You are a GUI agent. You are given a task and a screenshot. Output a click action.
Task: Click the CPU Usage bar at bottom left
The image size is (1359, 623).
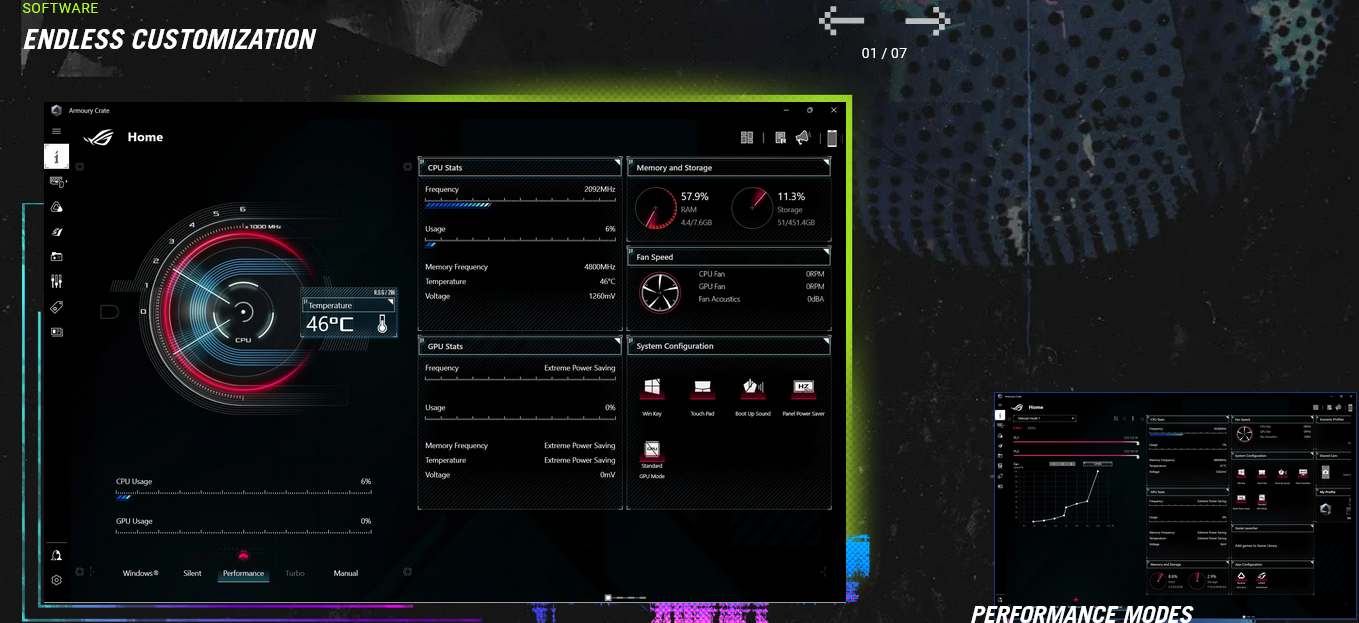coord(243,496)
